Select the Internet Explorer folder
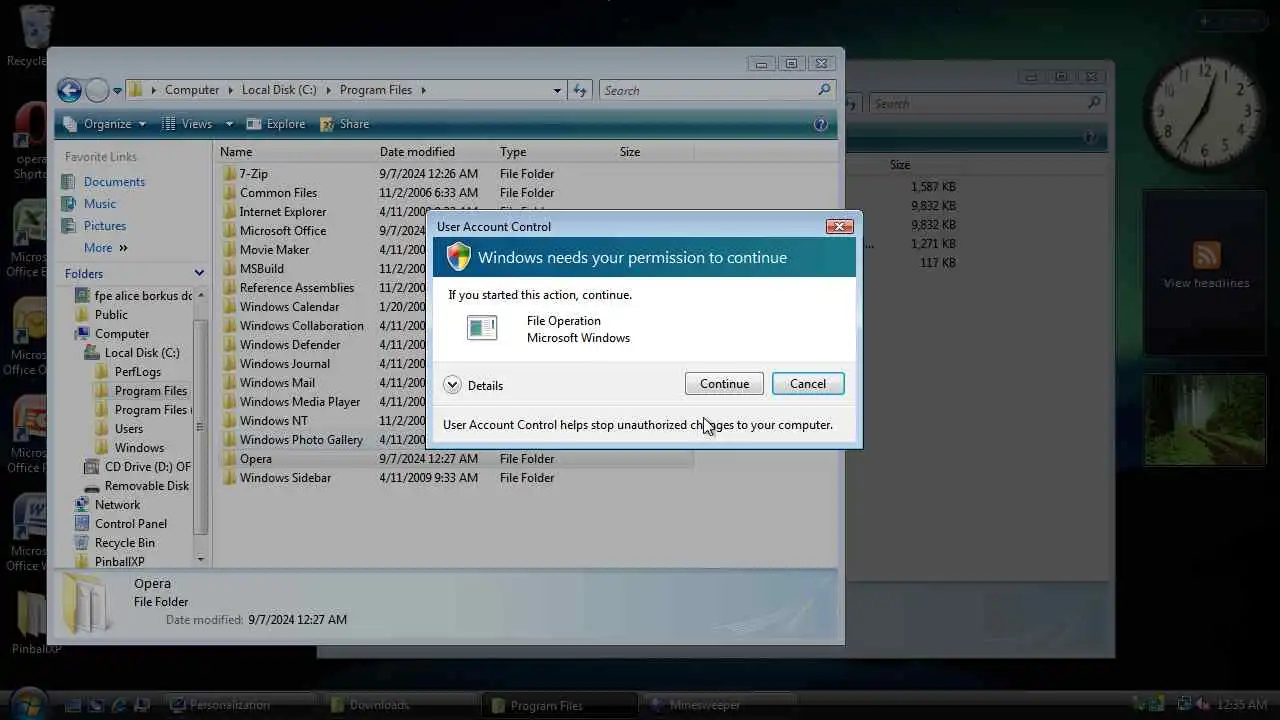 pyautogui.click(x=282, y=212)
